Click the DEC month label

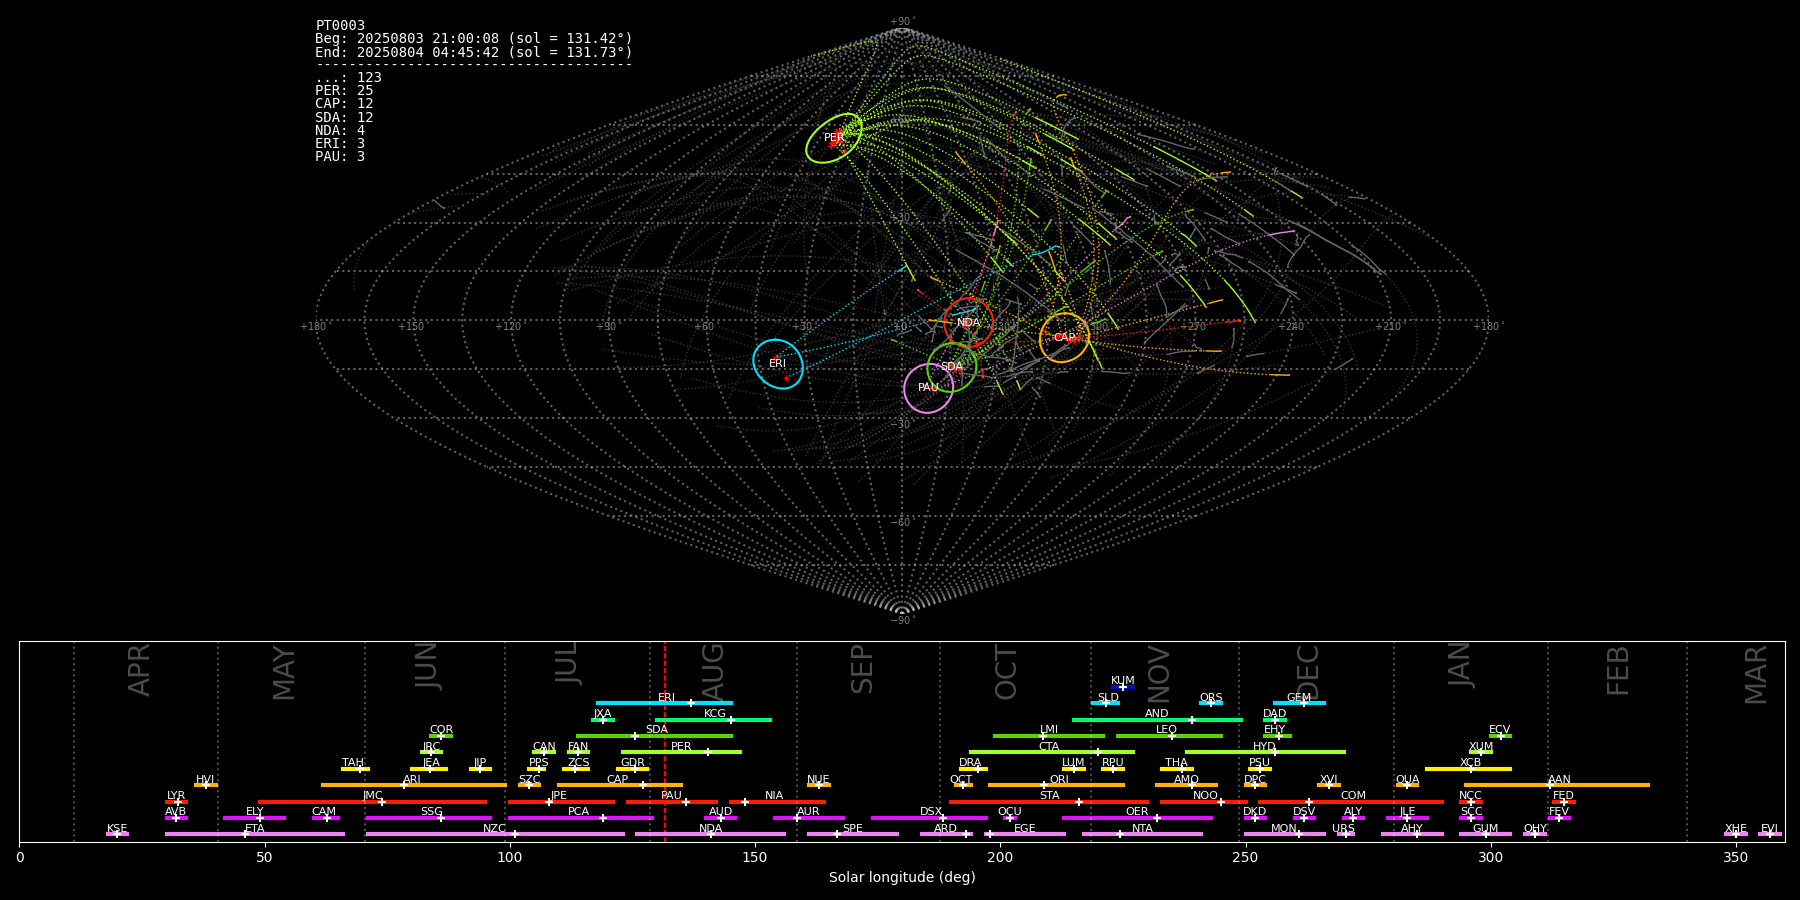(x=1308, y=672)
